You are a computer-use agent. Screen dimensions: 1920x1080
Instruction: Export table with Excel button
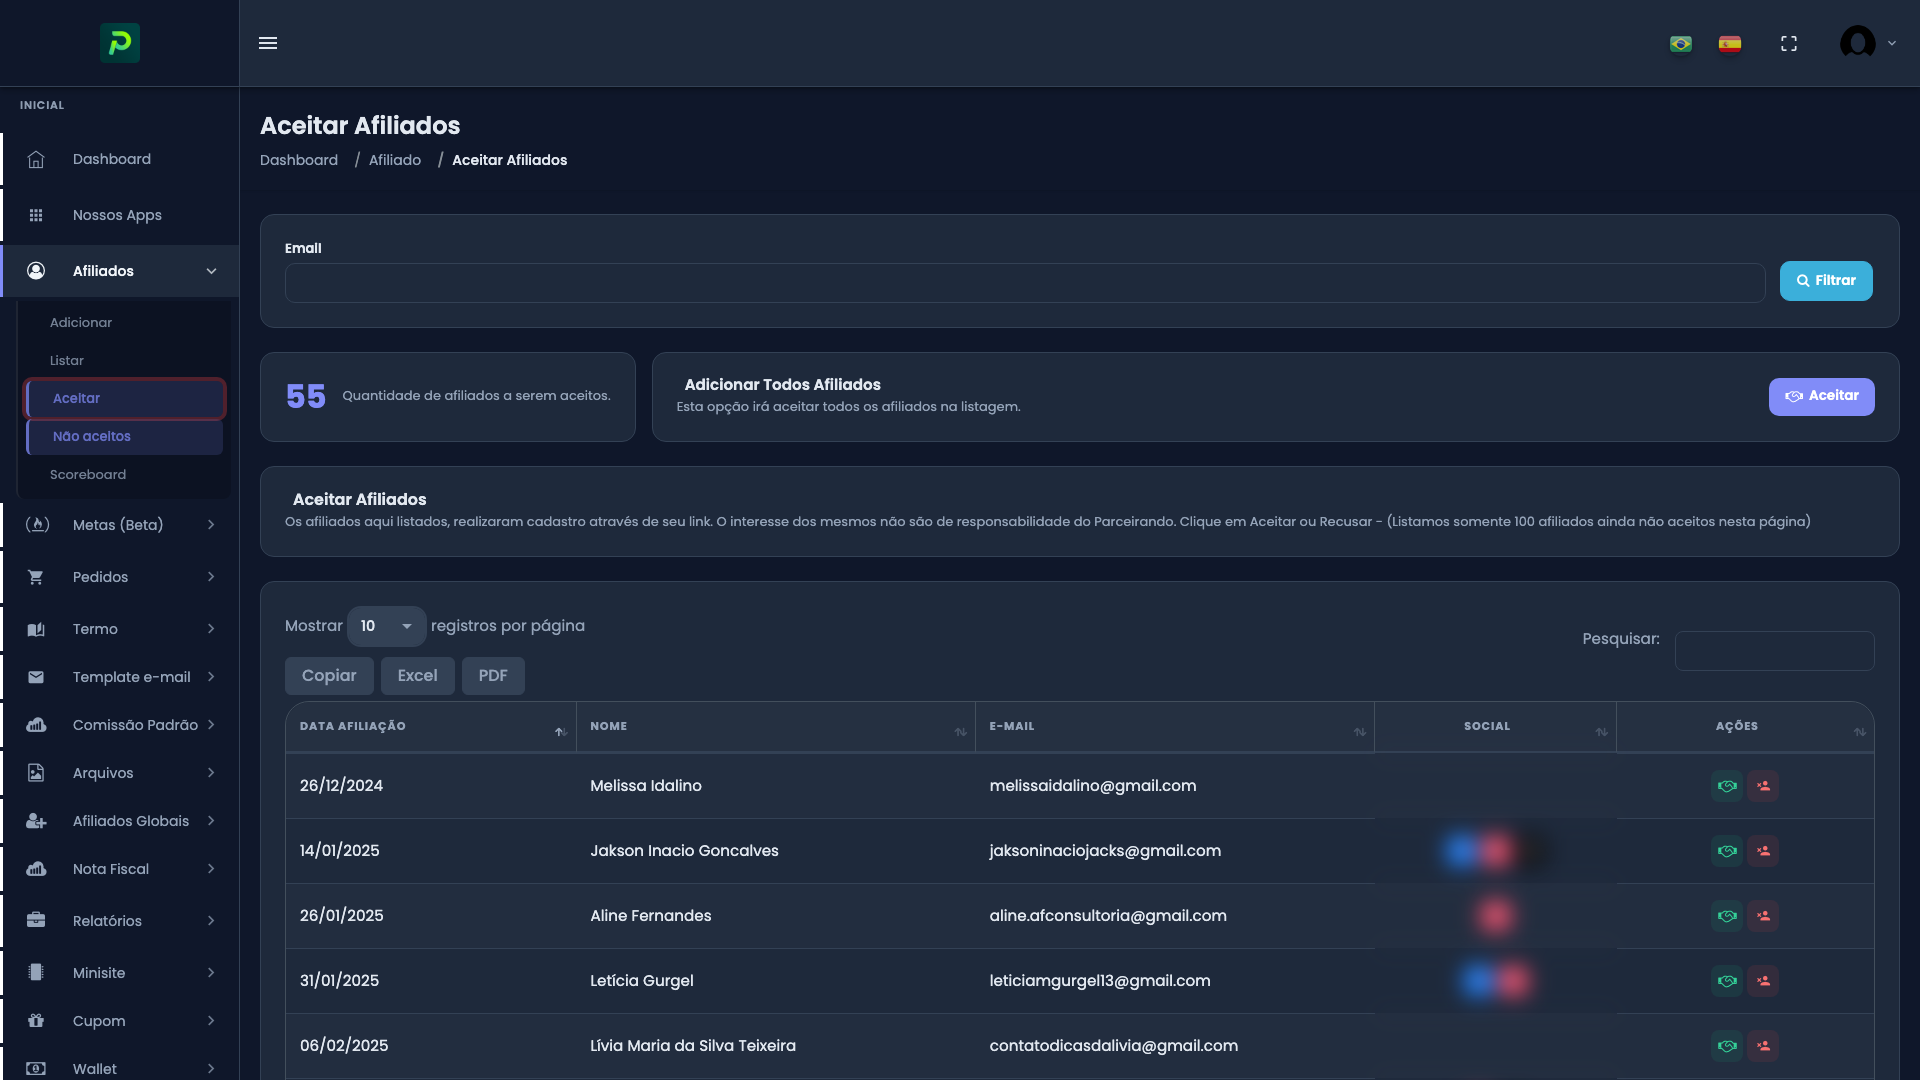click(x=417, y=676)
